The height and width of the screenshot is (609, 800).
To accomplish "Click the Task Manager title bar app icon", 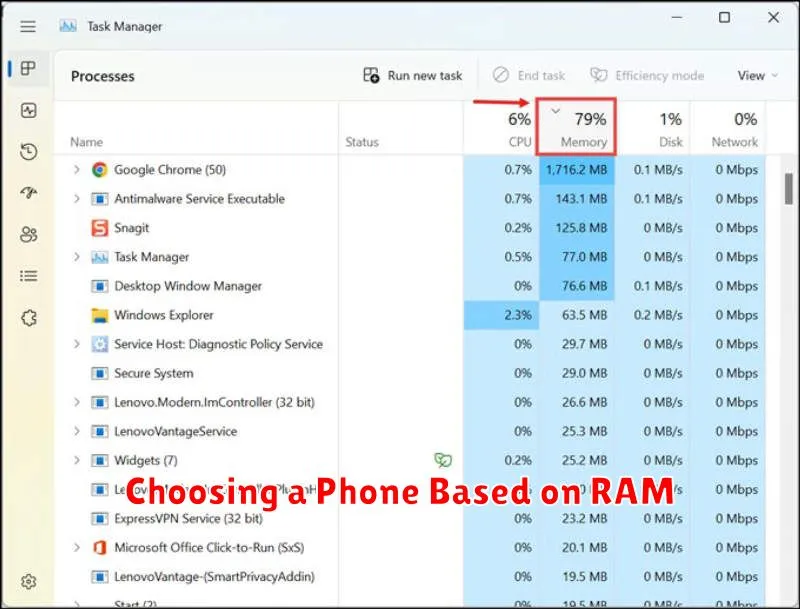I will point(68,26).
